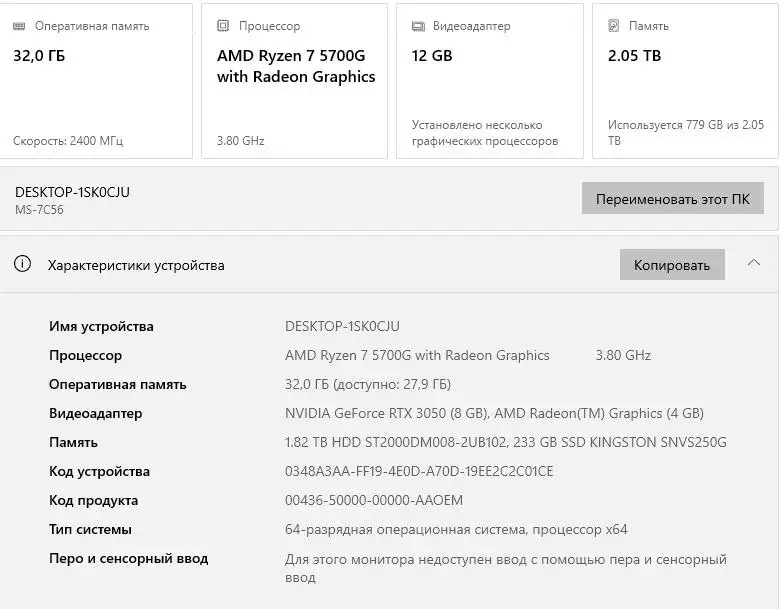Image resolution: width=781 pixels, height=609 pixels.
Task: Click Для этого монитора недоступен ввод text
Action: click(x=506, y=568)
